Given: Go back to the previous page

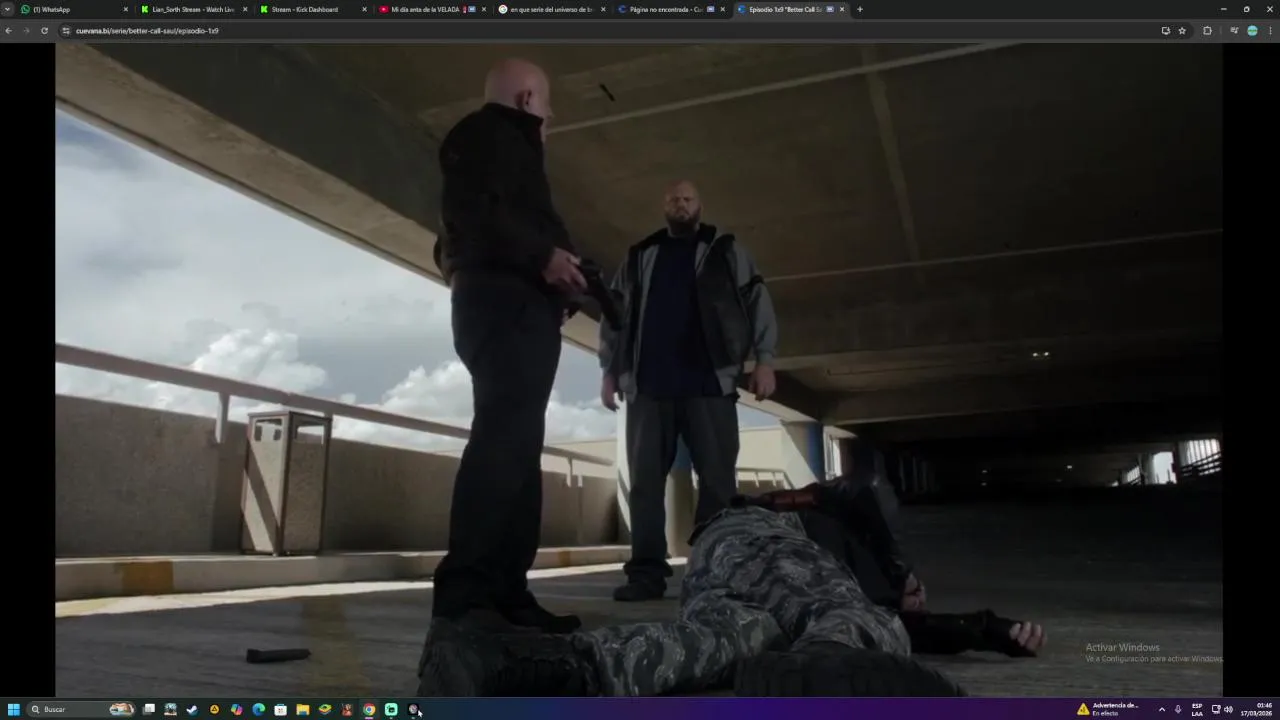Looking at the screenshot, I should 8,31.
